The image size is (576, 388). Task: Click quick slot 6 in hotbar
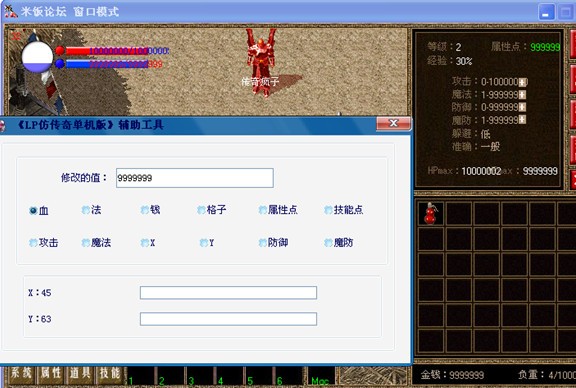289,376
